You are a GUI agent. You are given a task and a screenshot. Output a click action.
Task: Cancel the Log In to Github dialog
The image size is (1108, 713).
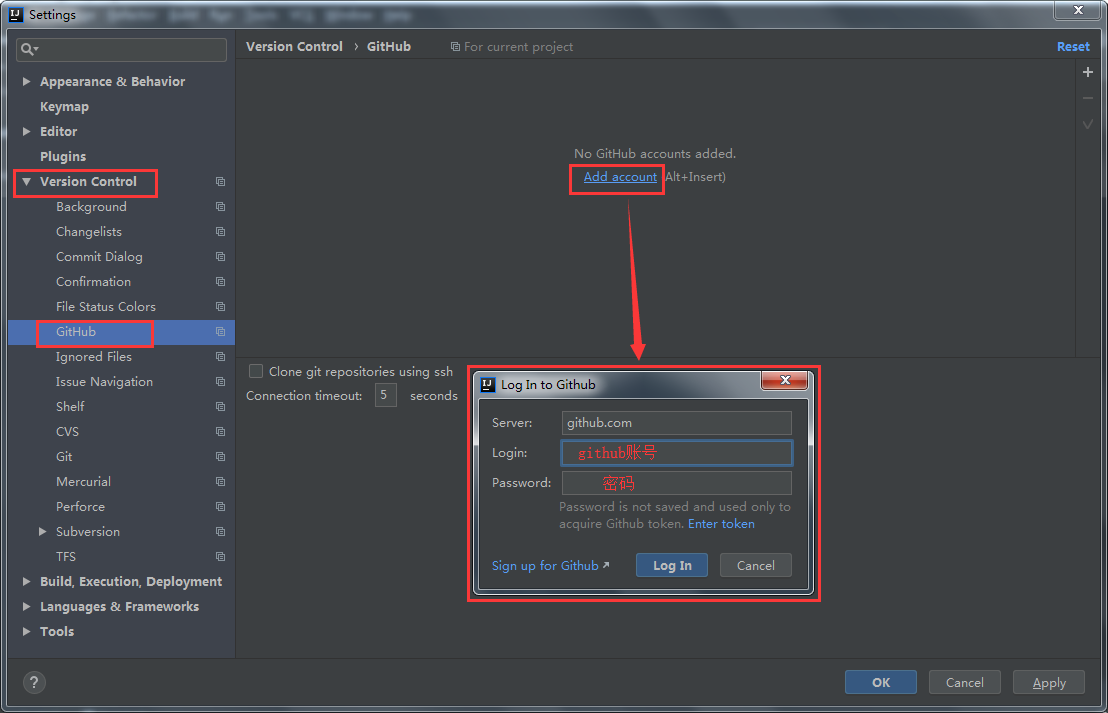tap(755, 565)
